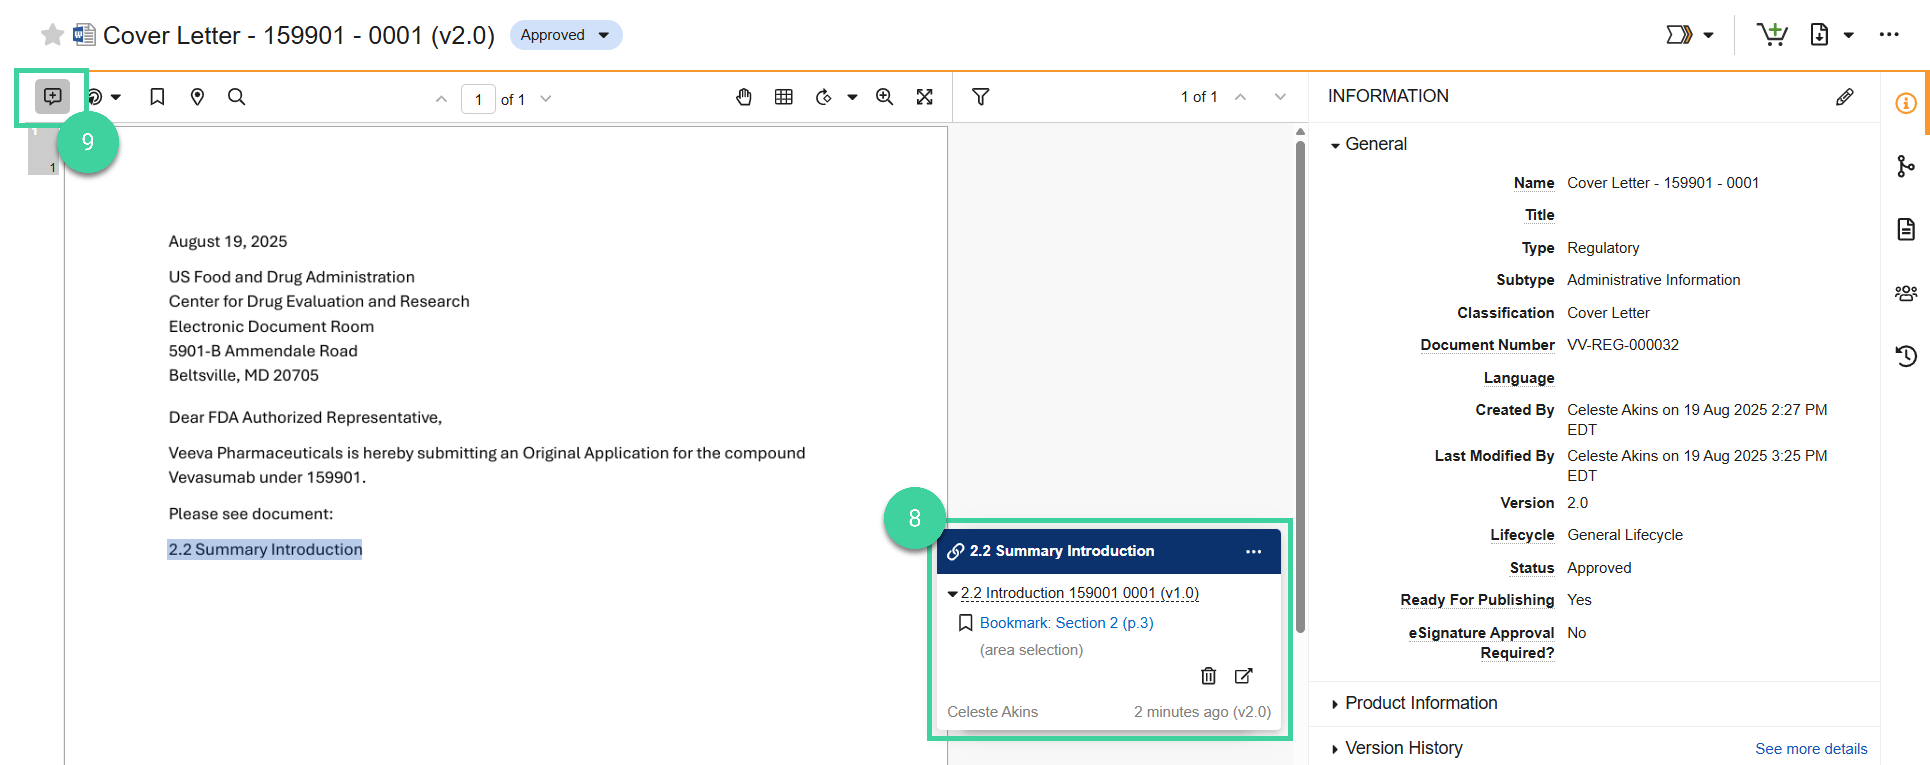Go to next annotation arrow
The width and height of the screenshot is (1930, 765).
[x=1280, y=97]
